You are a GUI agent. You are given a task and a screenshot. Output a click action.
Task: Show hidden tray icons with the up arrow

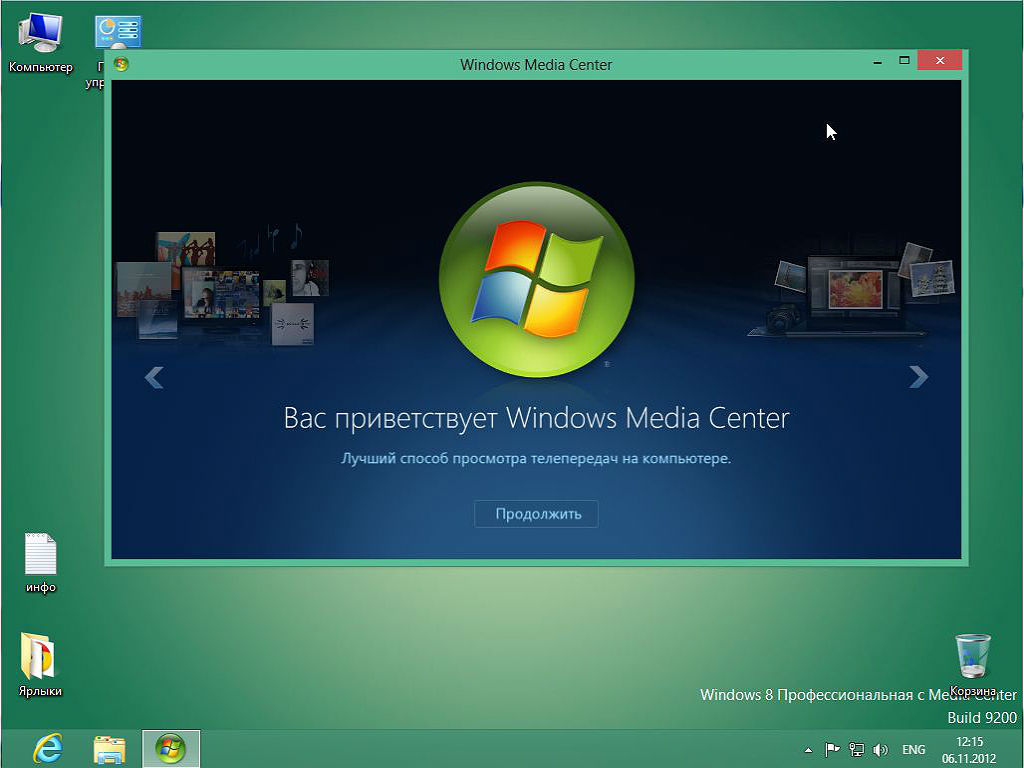tap(808, 750)
